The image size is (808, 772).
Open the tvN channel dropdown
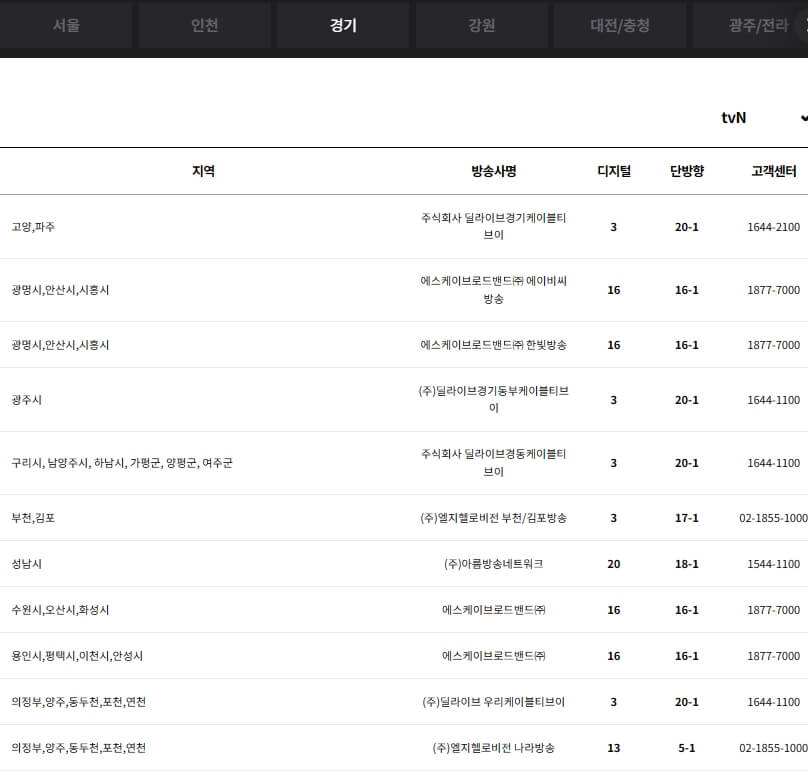pos(764,118)
